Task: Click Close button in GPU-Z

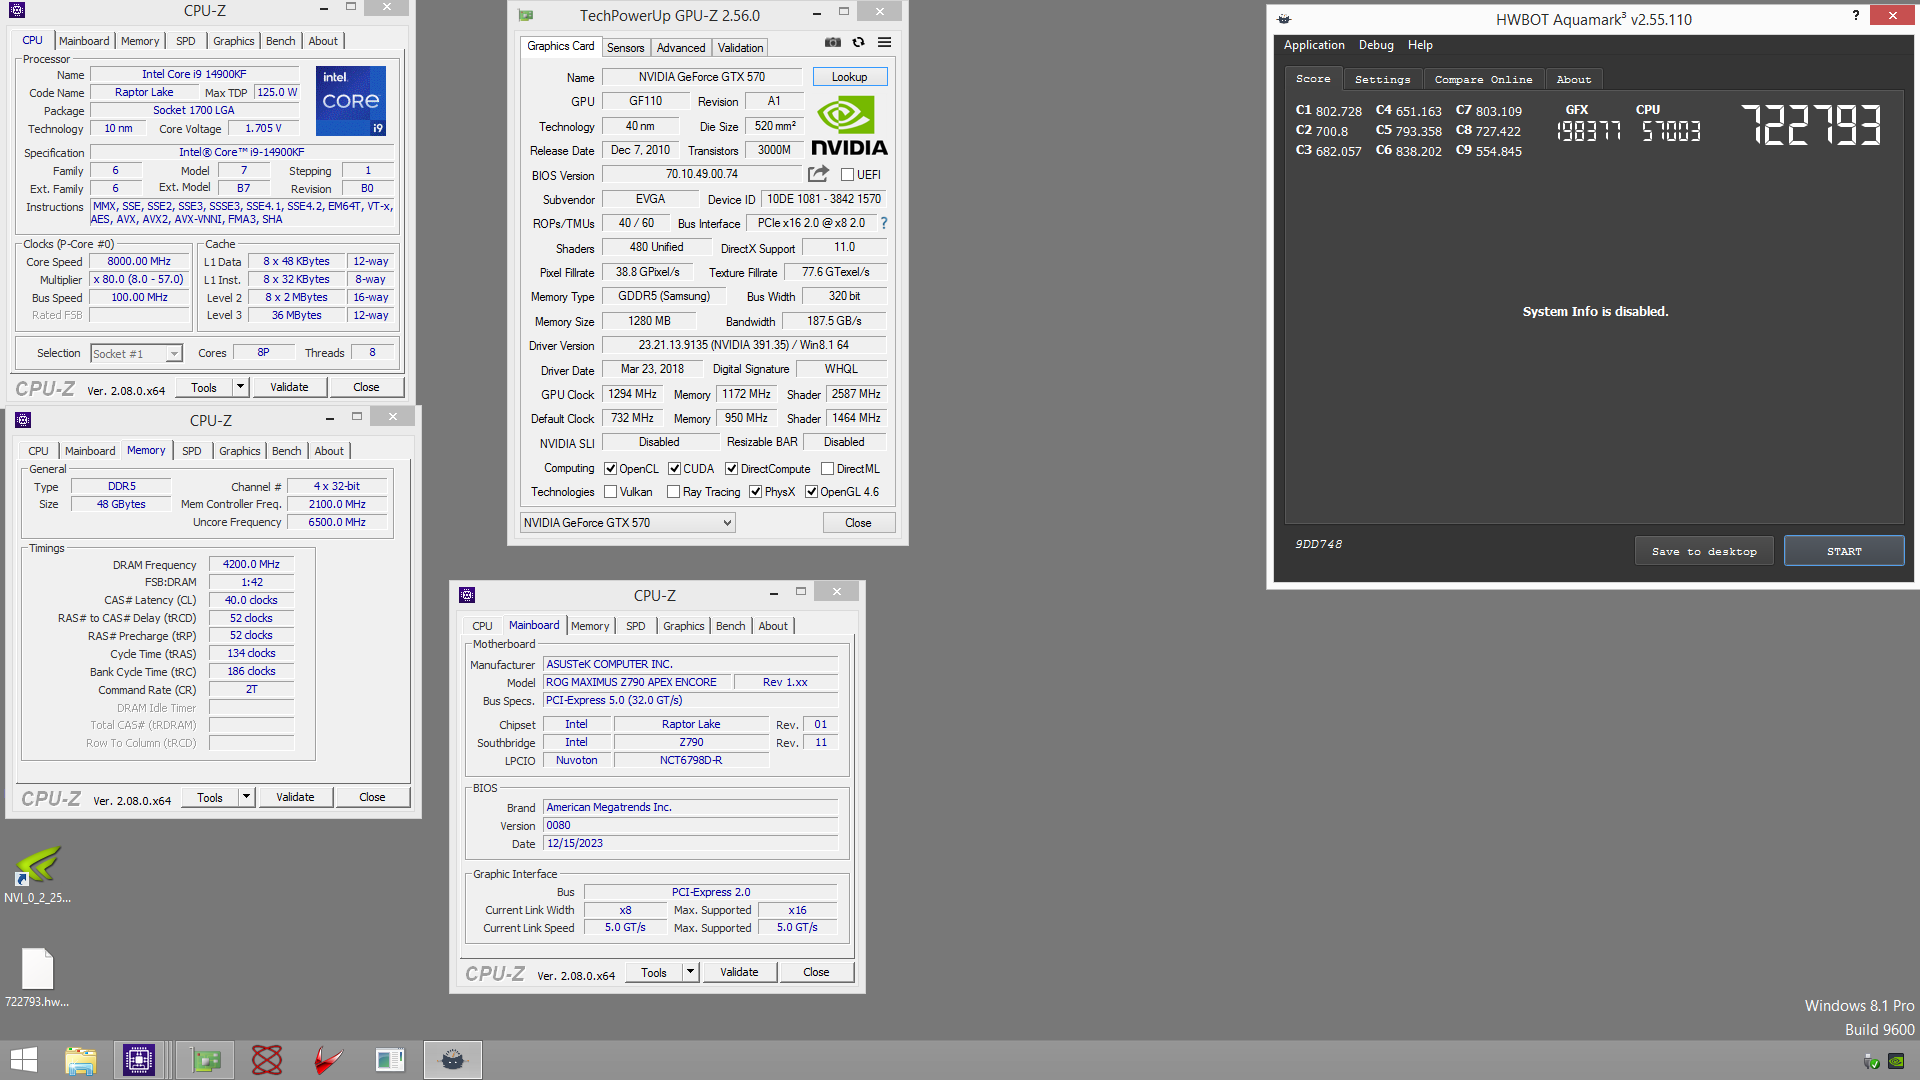Action: tap(858, 523)
